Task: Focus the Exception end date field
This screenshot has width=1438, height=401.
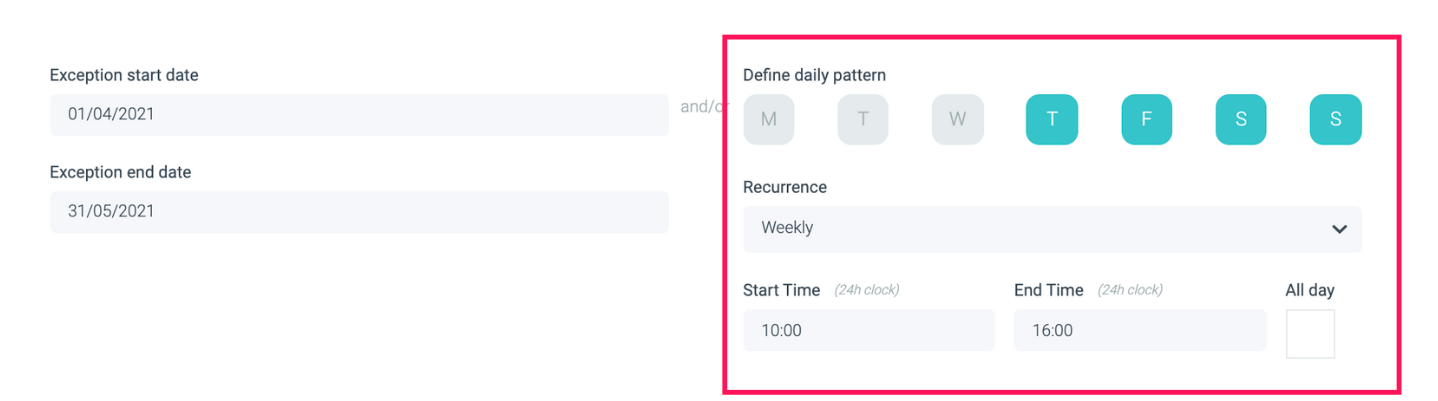Action: tap(359, 212)
